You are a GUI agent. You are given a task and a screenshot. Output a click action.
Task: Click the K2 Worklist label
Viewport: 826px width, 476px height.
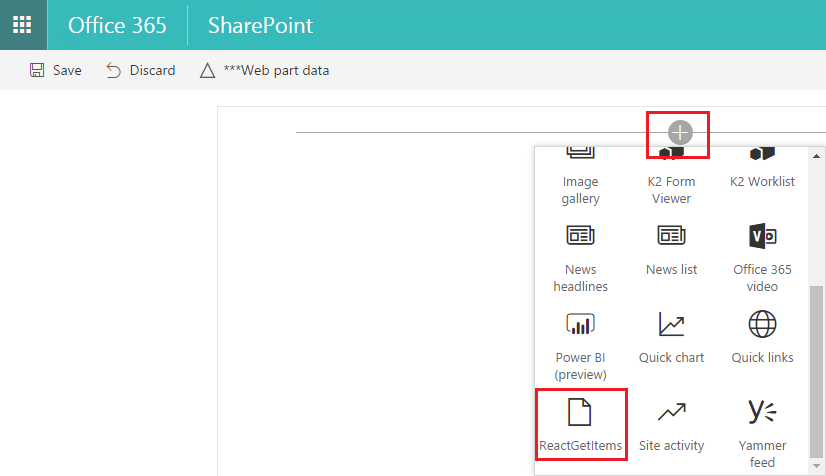coord(762,182)
